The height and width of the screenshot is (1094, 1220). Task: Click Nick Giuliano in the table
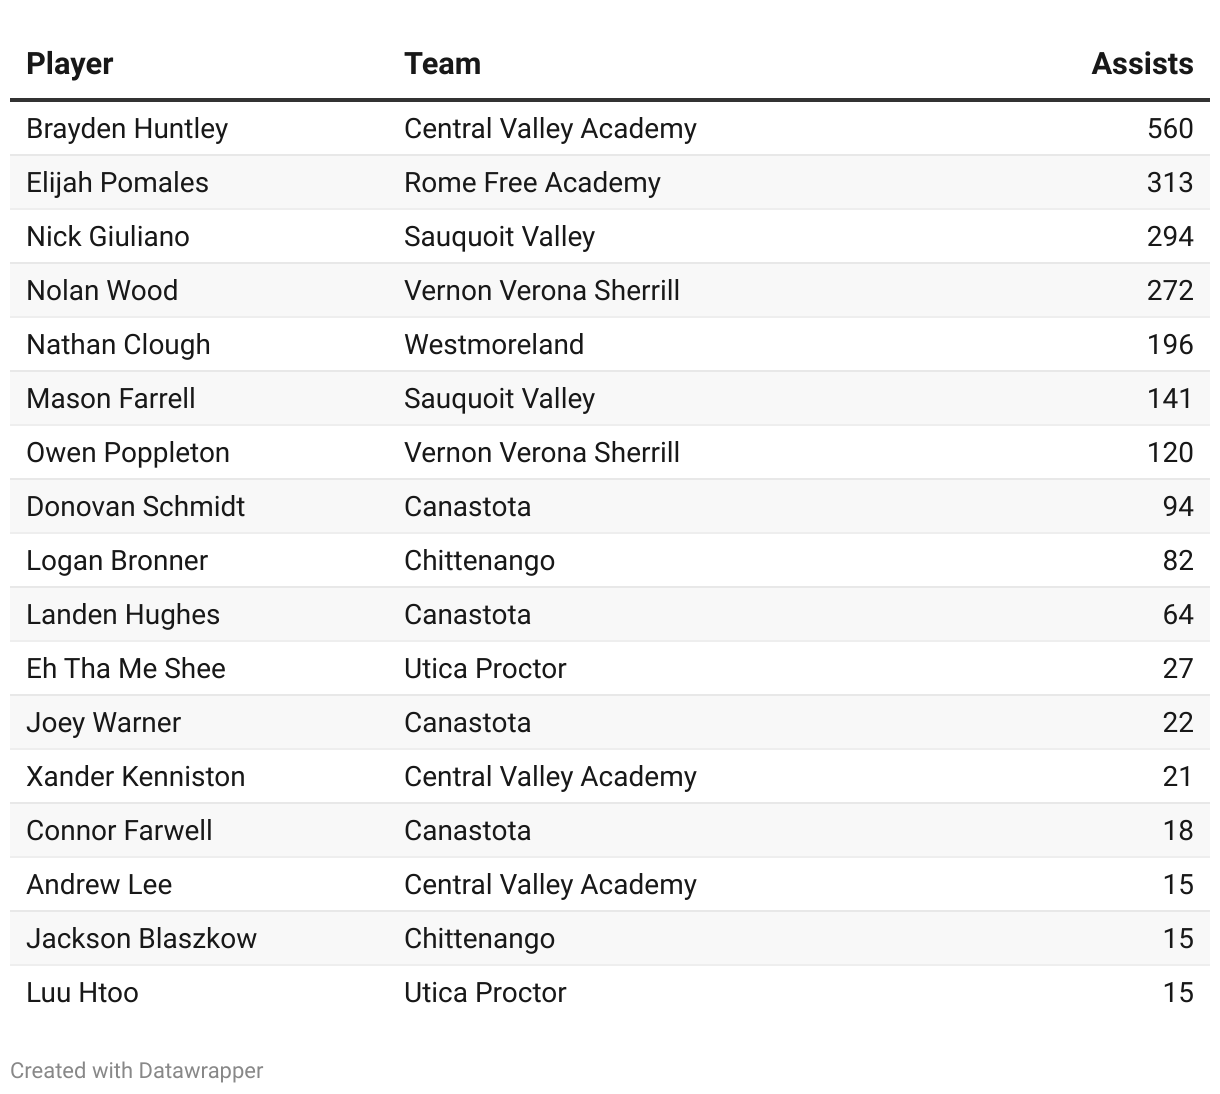pyautogui.click(x=108, y=237)
